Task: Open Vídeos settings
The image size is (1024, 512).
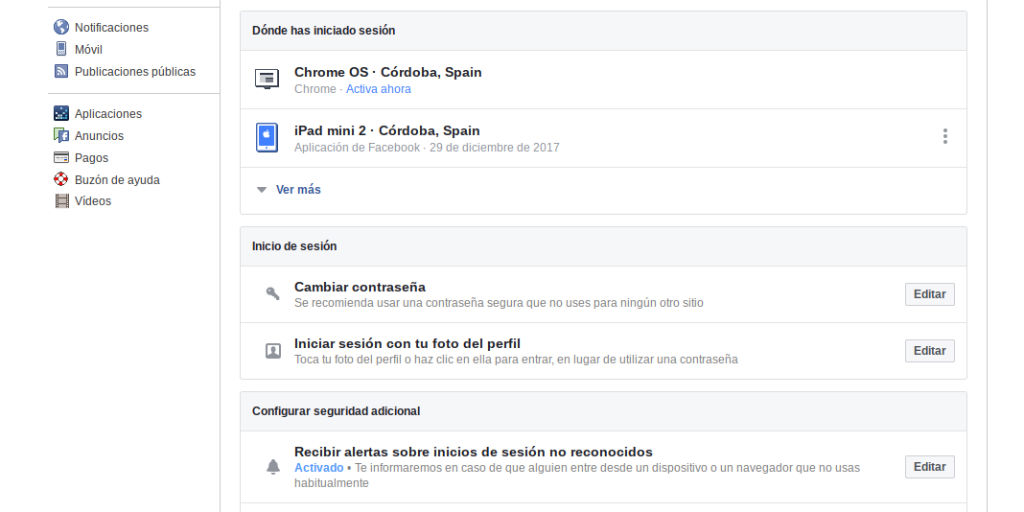Action: 93,201
